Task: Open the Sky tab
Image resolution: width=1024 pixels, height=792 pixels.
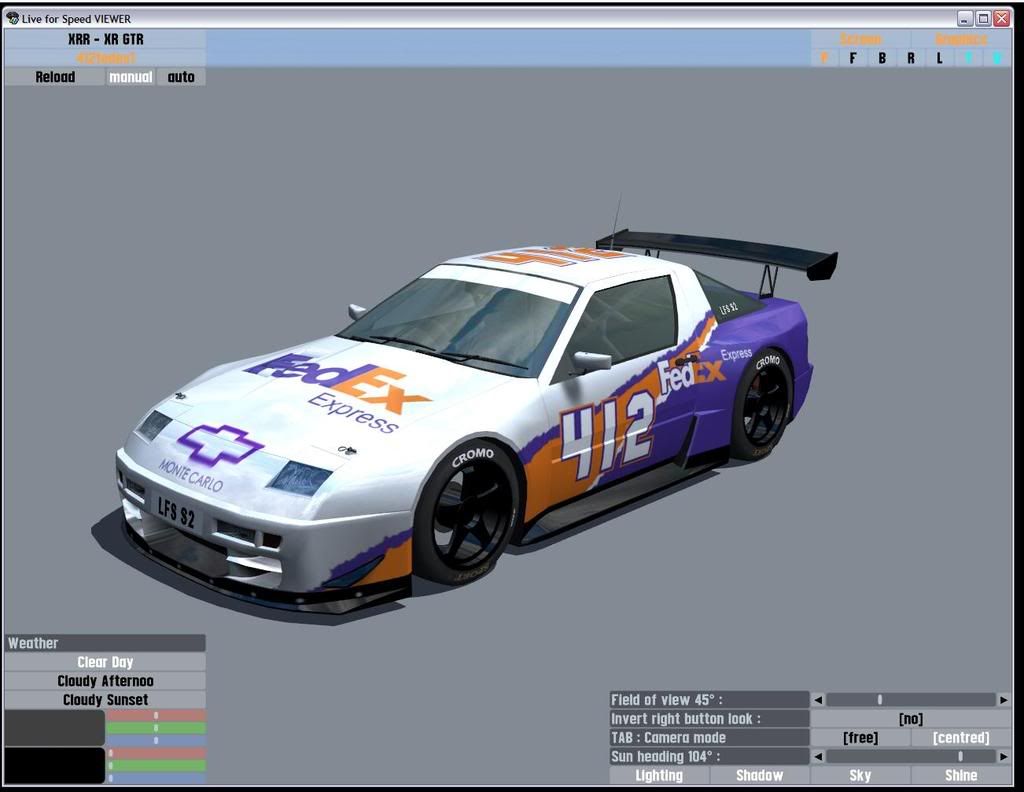Action: click(x=860, y=776)
